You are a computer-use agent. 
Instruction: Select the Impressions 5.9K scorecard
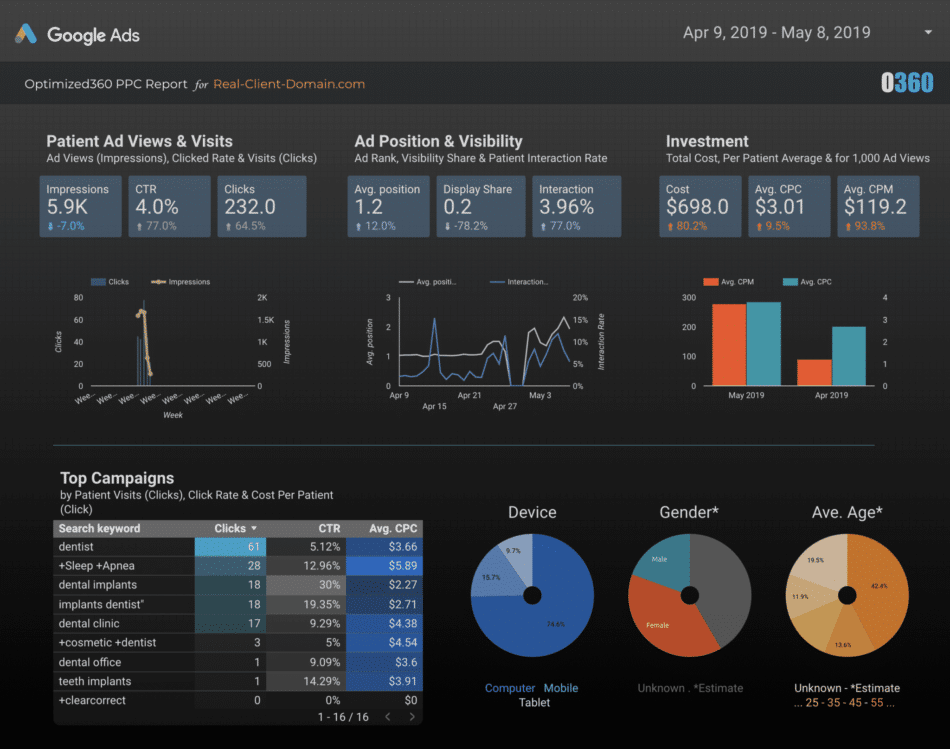81,207
